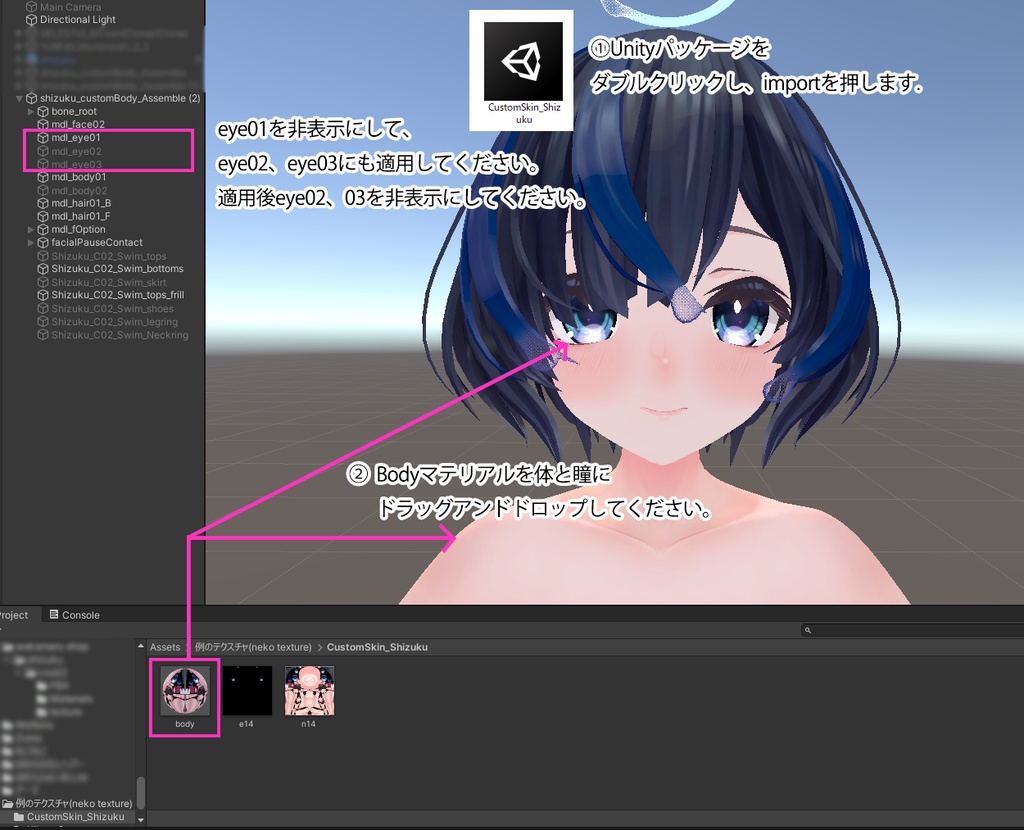Click the Project panel search field
Image resolution: width=1024 pixels, height=830 pixels.
pos(910,630)
